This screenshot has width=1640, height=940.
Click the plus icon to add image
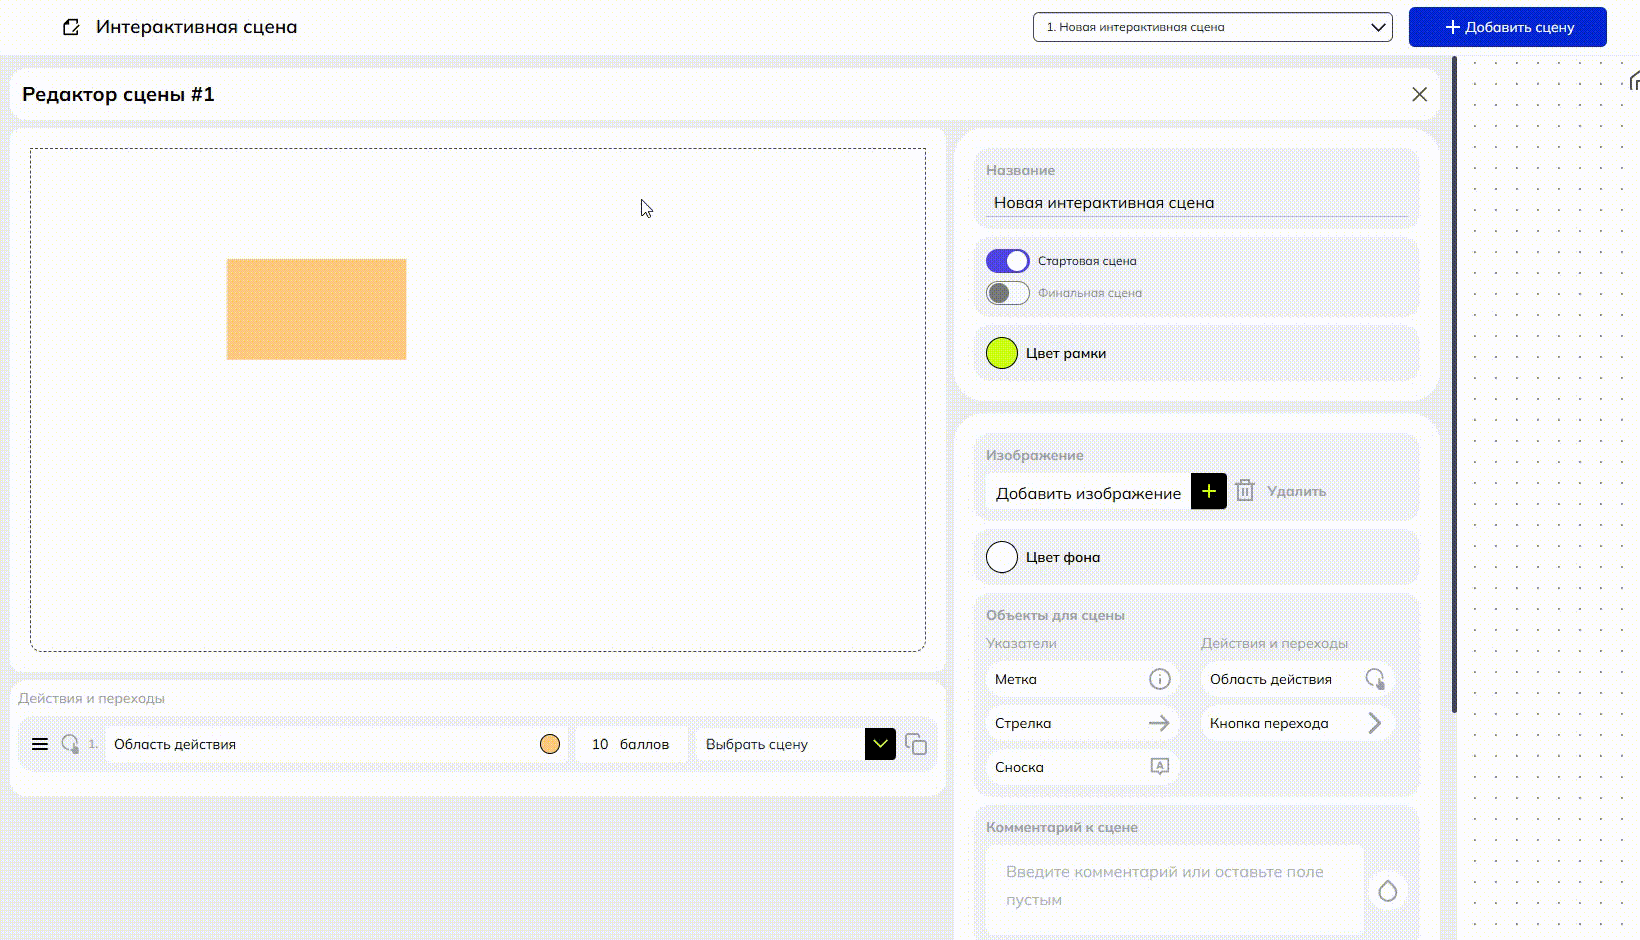pos(1208,491)
